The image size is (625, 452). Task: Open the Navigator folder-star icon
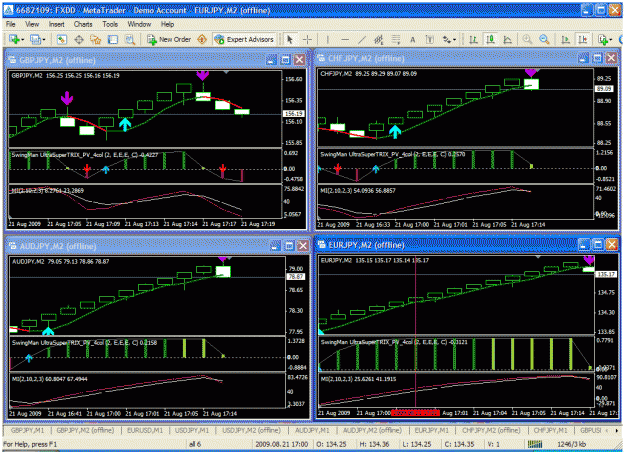(x=96, y=39)
